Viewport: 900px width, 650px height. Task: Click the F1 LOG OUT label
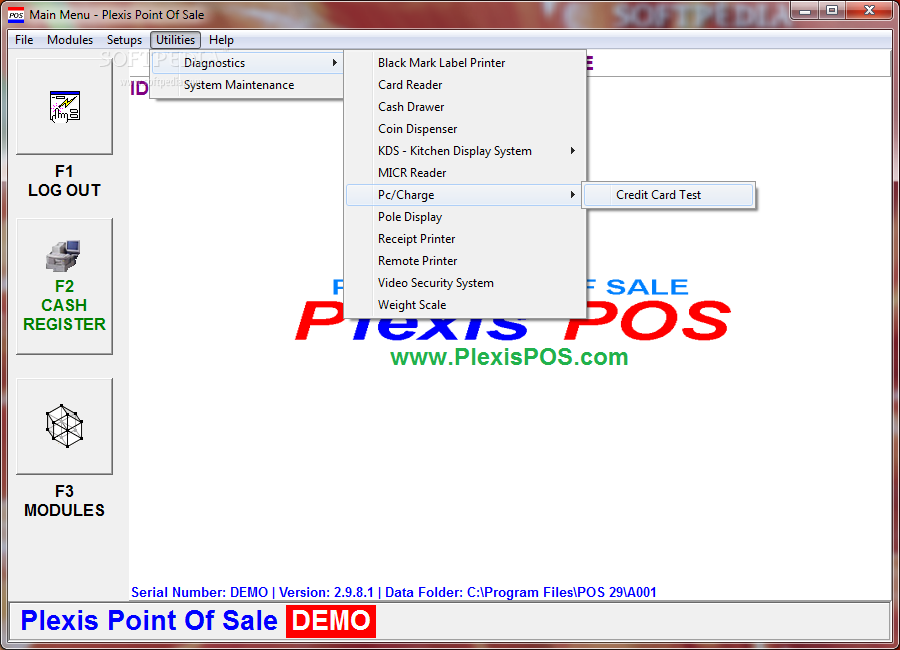point(64,181)
